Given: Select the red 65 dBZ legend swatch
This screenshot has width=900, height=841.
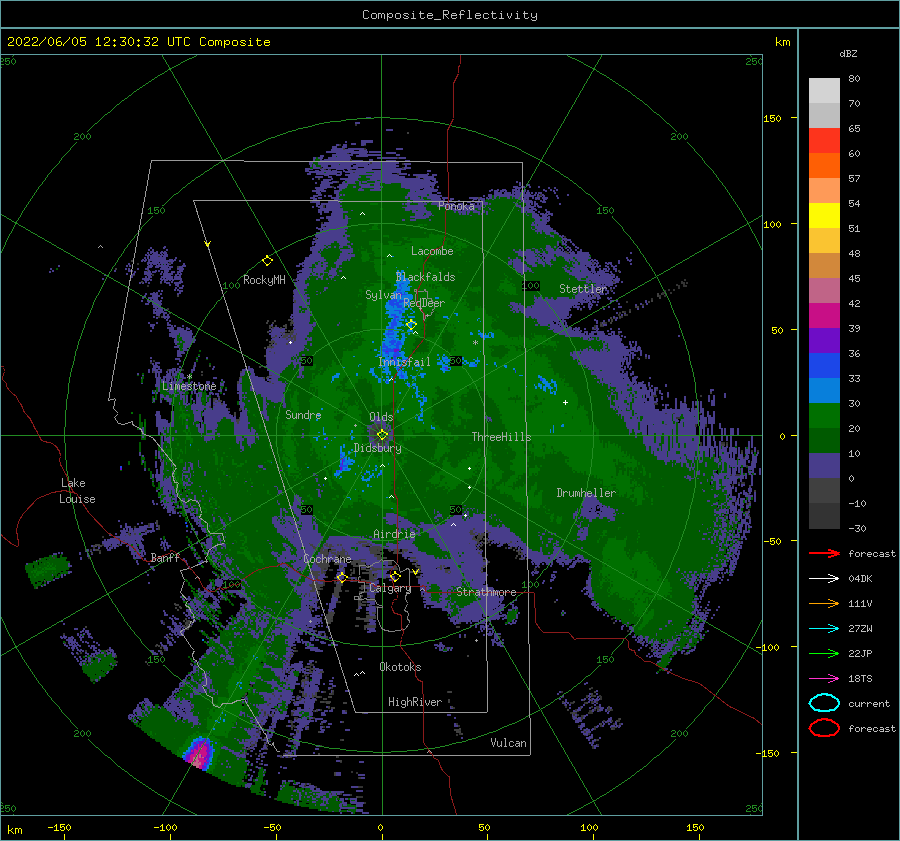Looking at the screenshot, I should click(x=824, y=141).
